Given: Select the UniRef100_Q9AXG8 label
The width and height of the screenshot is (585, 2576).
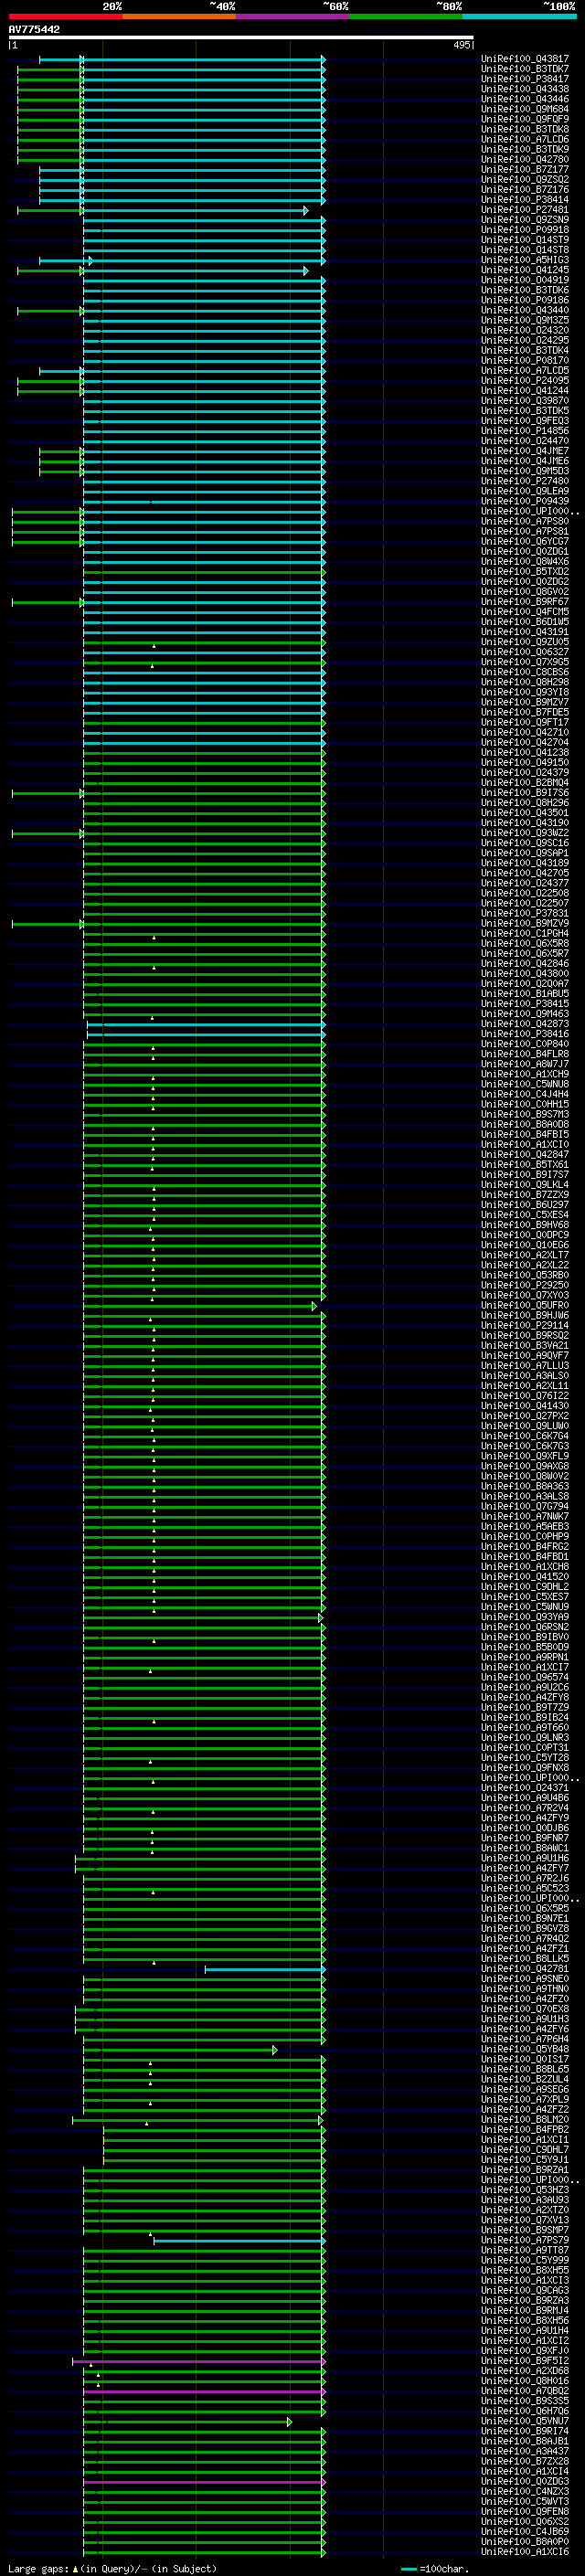Looking at the screenshot, I should coord(525,1466).
